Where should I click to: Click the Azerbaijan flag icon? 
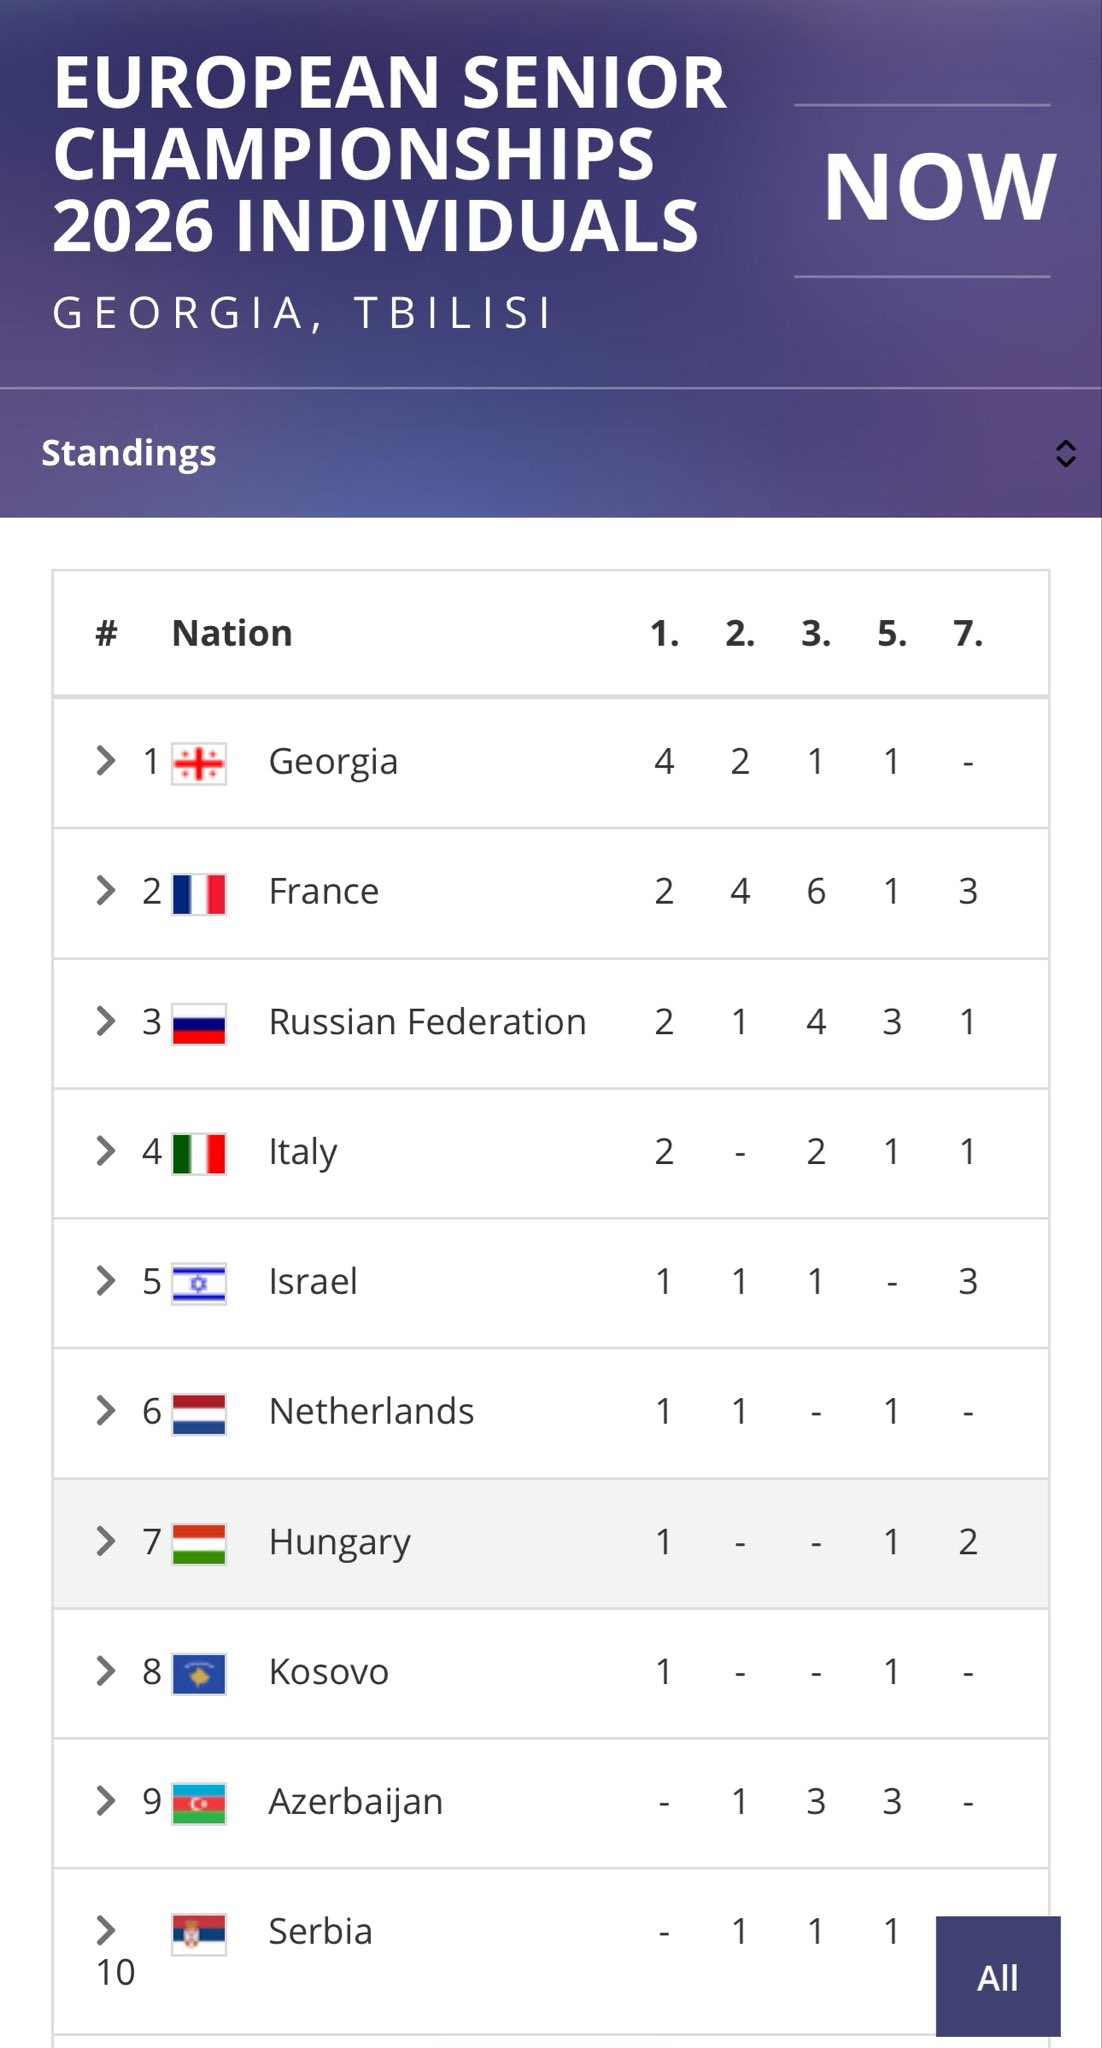(199, 1804)
